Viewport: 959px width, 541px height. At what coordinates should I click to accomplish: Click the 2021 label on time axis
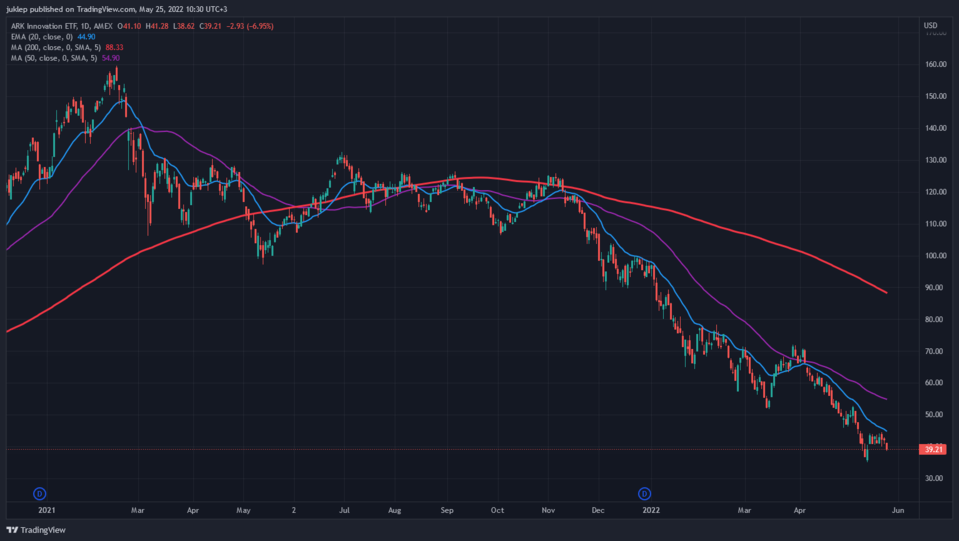[46, 510]
